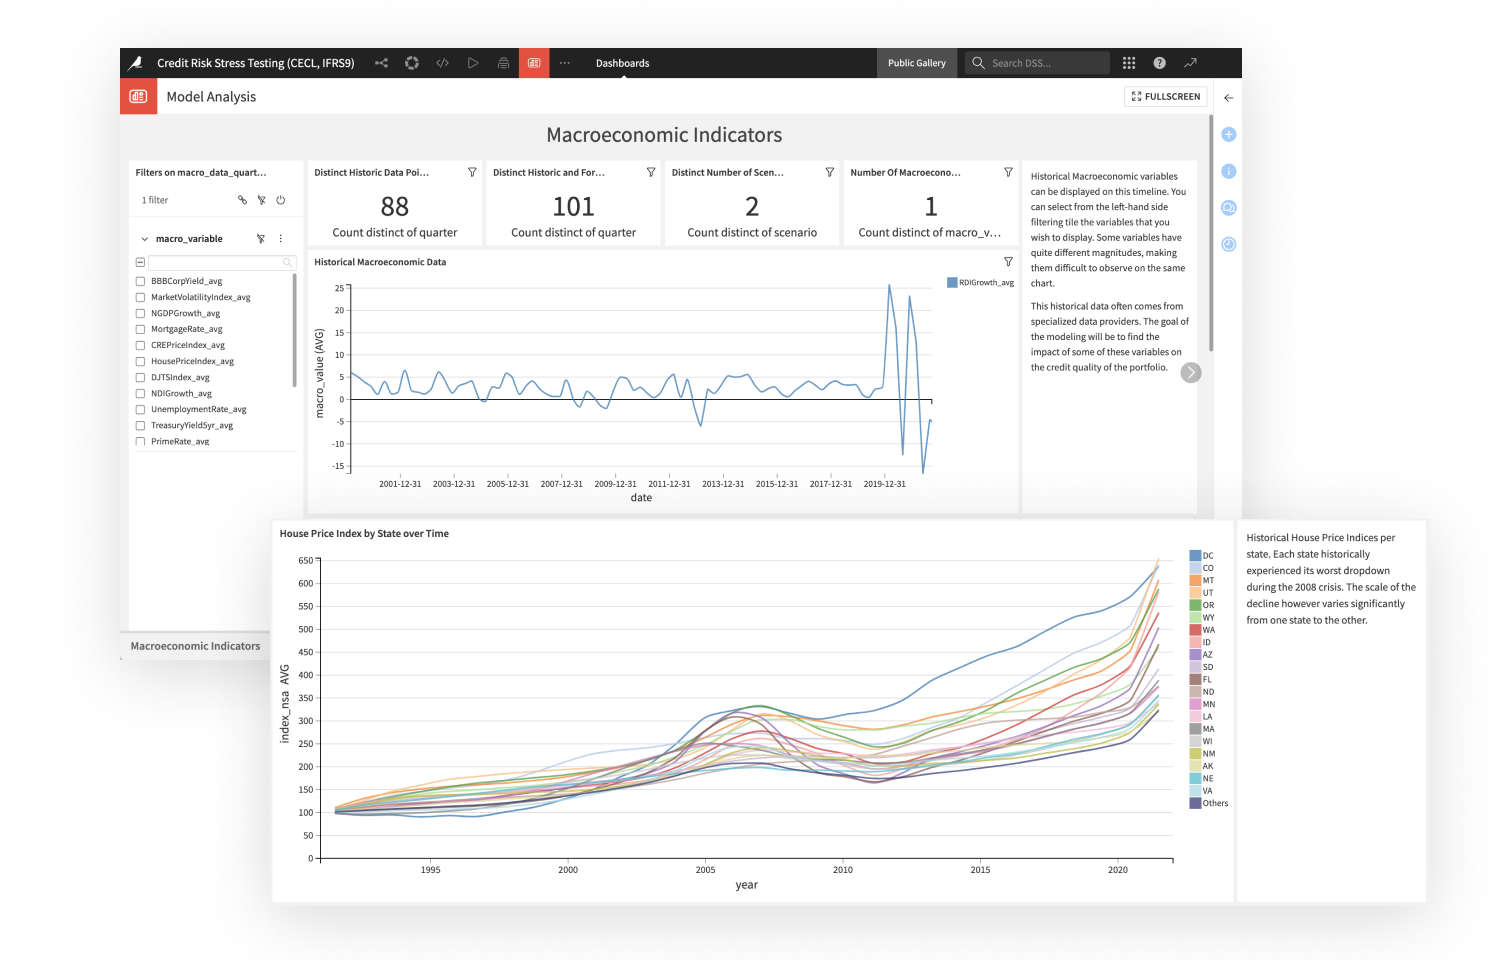This screenshot has height=960, width=1497.
Task: Open the printer-like Wiki icon in top bar
Action: [503, 63]
